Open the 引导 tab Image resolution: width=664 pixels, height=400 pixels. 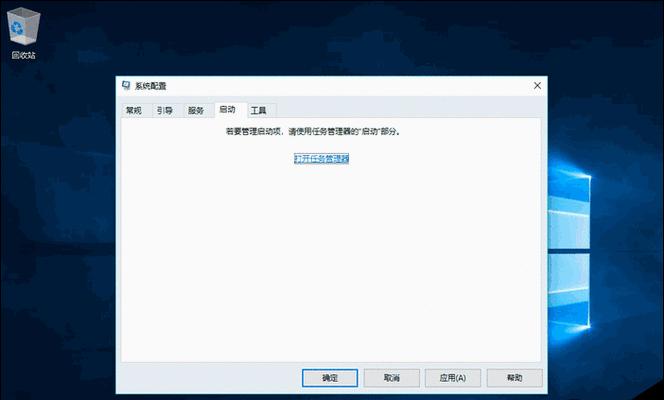[164, 110]
